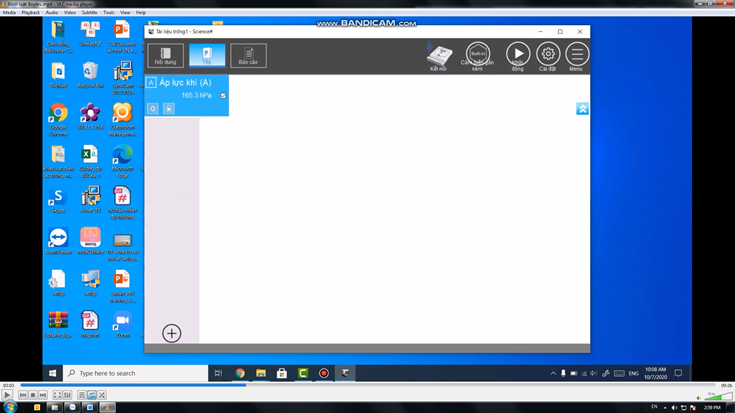Open Cài đặt settings gear in Science#
The image size is (735, 413).
pos(548,53)
